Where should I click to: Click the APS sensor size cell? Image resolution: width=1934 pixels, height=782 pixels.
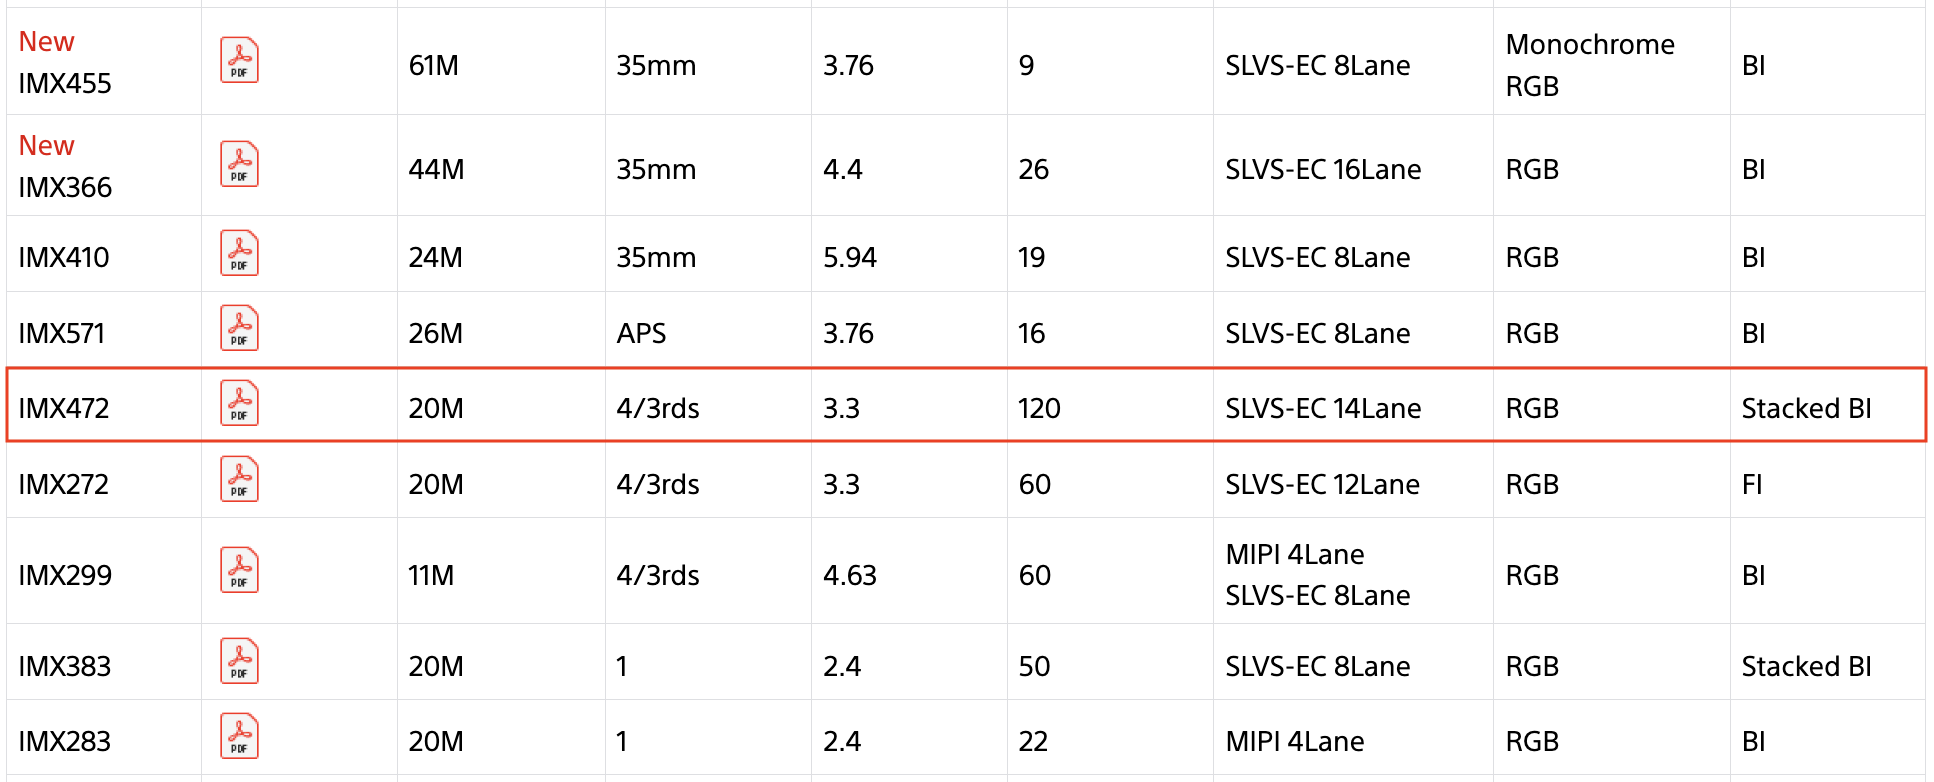pos(641,334)
